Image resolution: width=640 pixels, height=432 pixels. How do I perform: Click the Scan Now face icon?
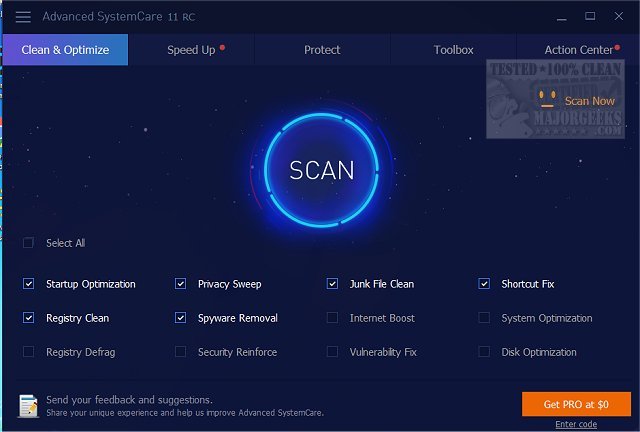(547, 99)
